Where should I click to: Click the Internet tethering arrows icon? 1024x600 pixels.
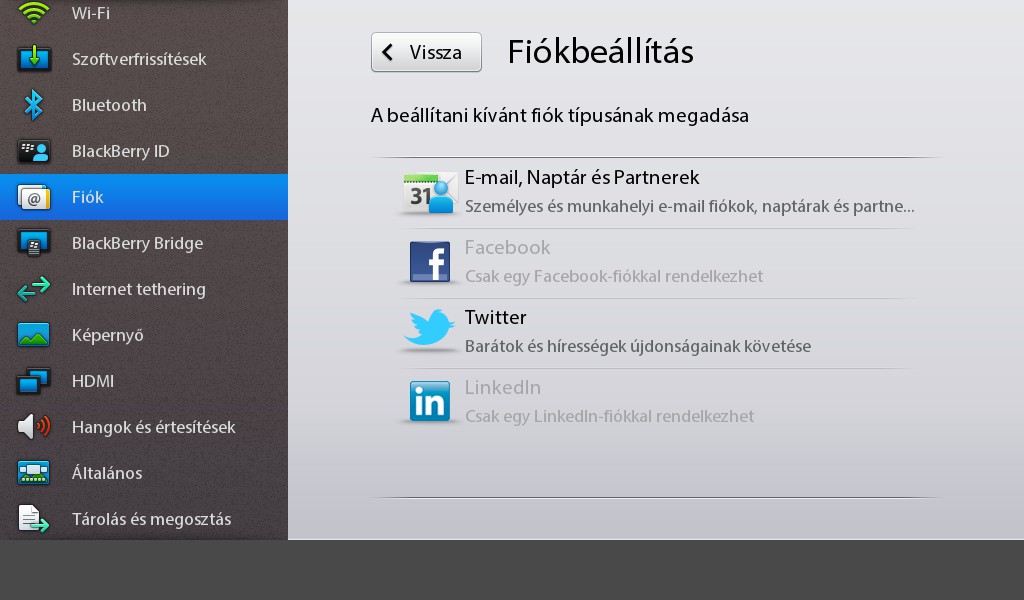point(34,289)
